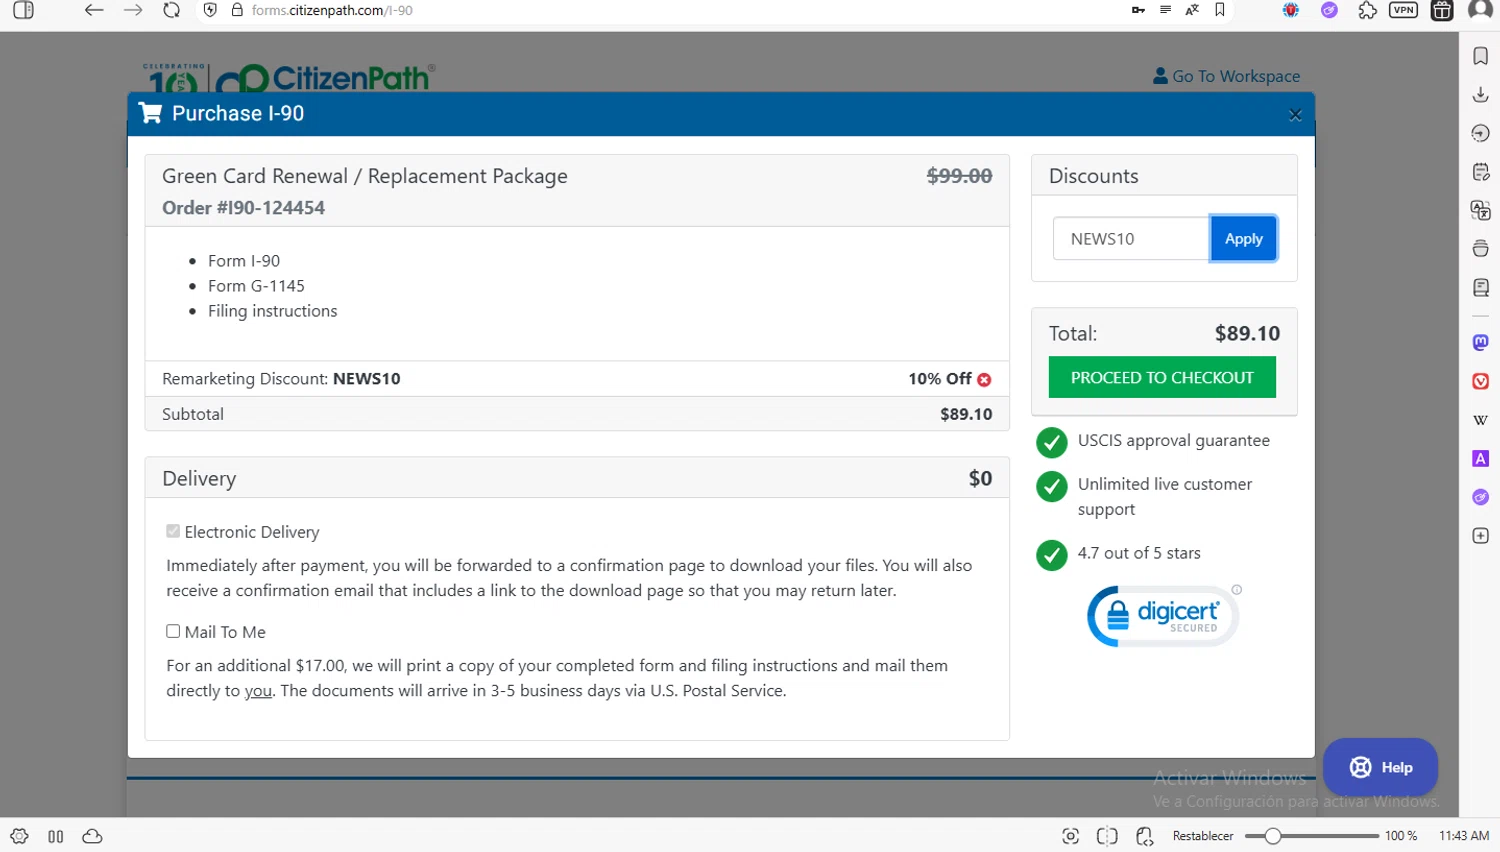Click the NEWS10 discount code field
The image size is (1500, 852).
(1131, 238)
